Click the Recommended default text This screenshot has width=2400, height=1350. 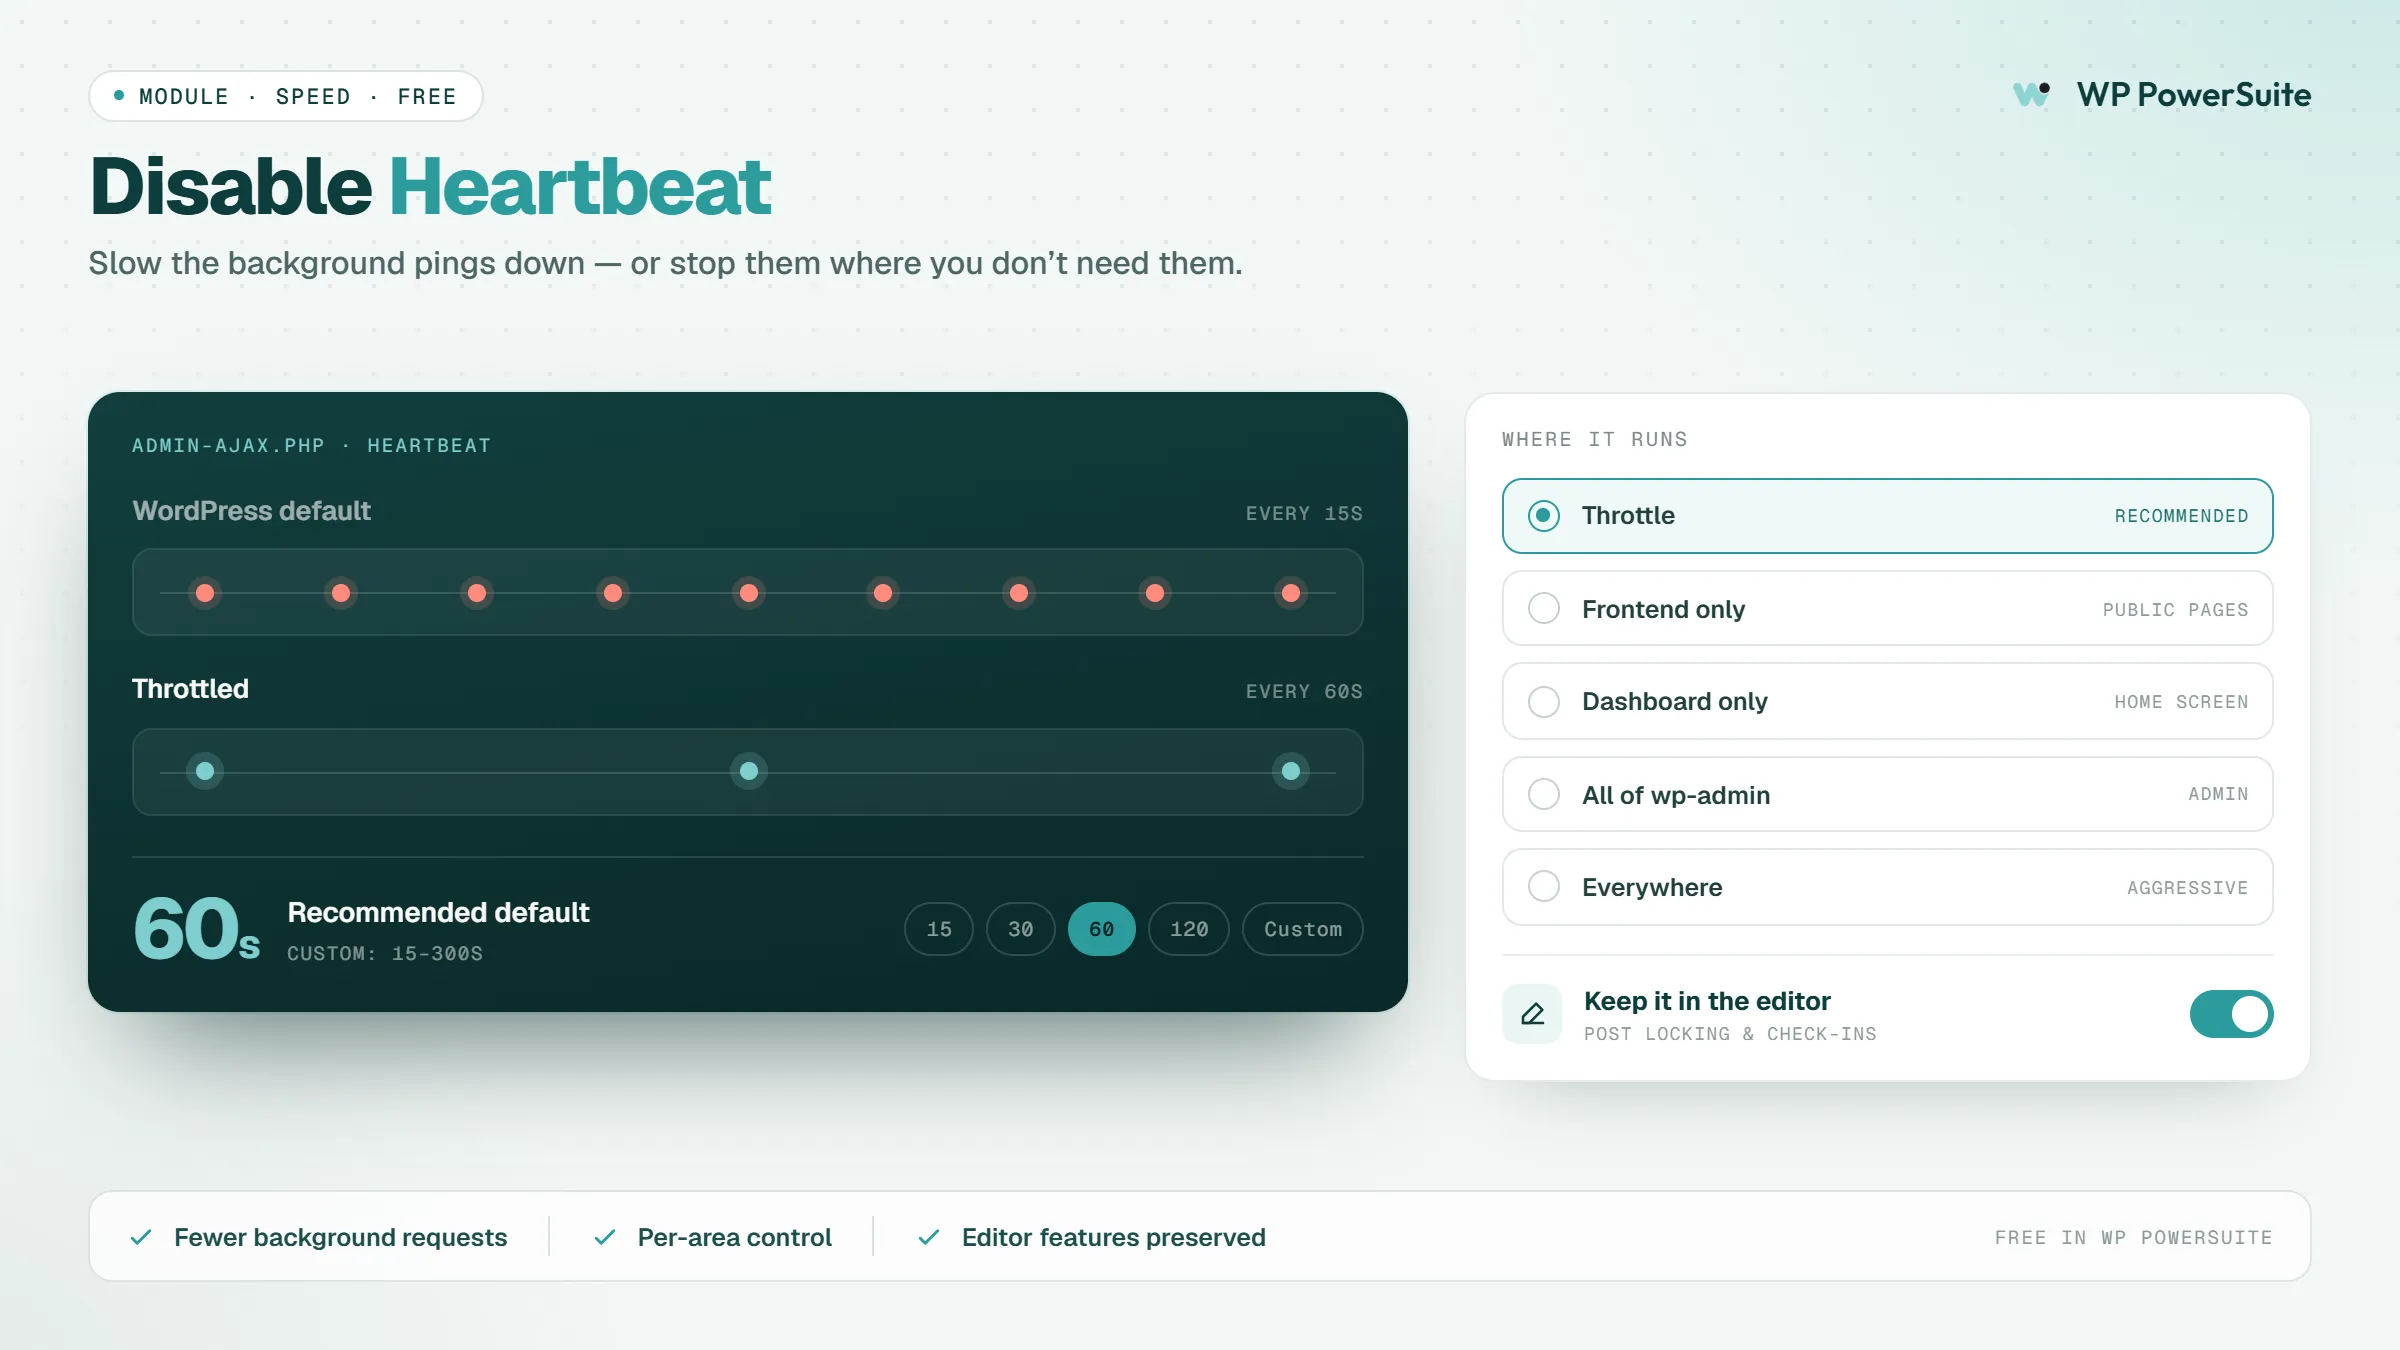click(x=438, y=912)
